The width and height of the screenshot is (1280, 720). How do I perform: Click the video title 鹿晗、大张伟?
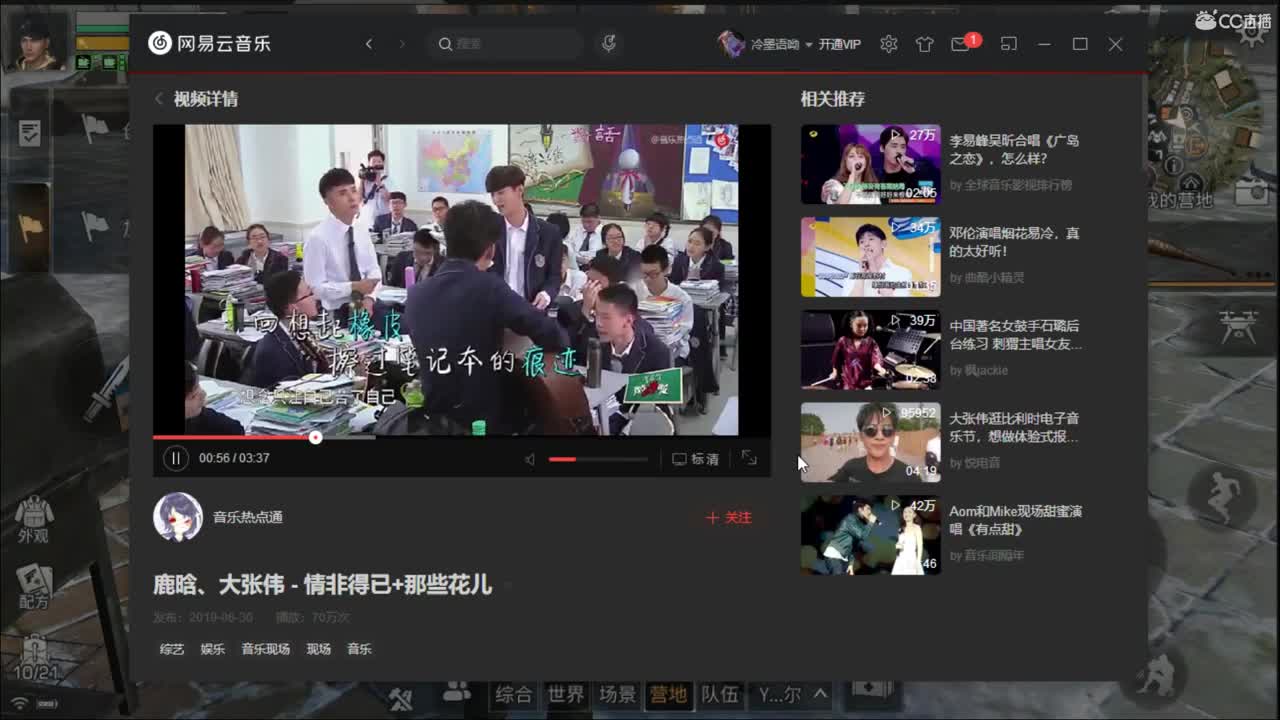tap(322, 584)
